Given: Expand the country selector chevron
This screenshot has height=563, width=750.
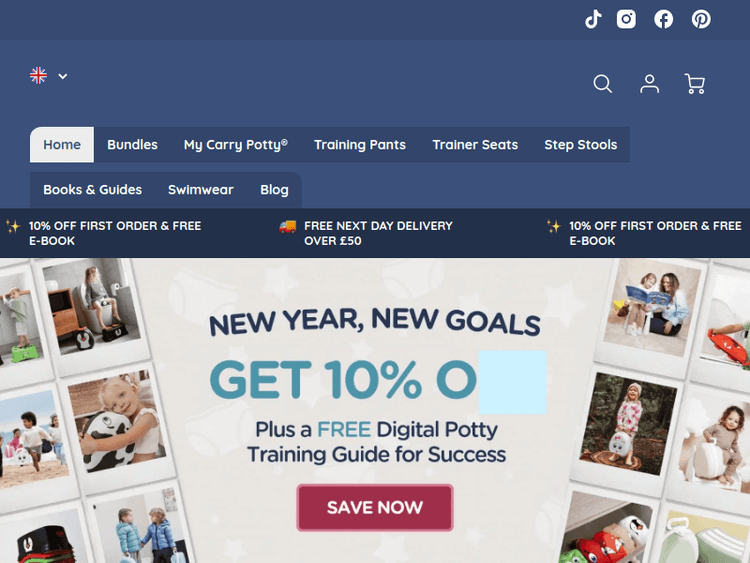Looking at the screenshot, I should point(63,76).
